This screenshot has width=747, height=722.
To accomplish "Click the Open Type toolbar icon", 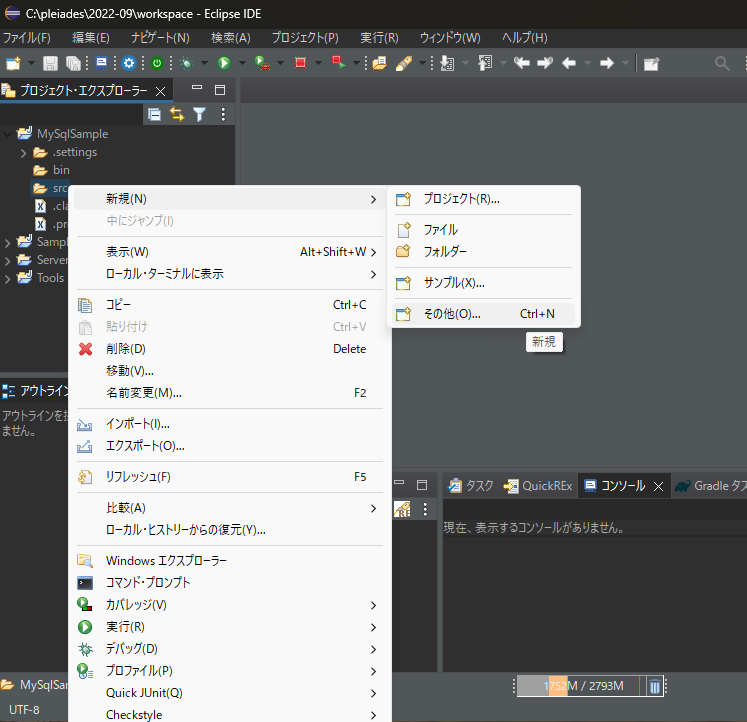I will pos(379,63).
